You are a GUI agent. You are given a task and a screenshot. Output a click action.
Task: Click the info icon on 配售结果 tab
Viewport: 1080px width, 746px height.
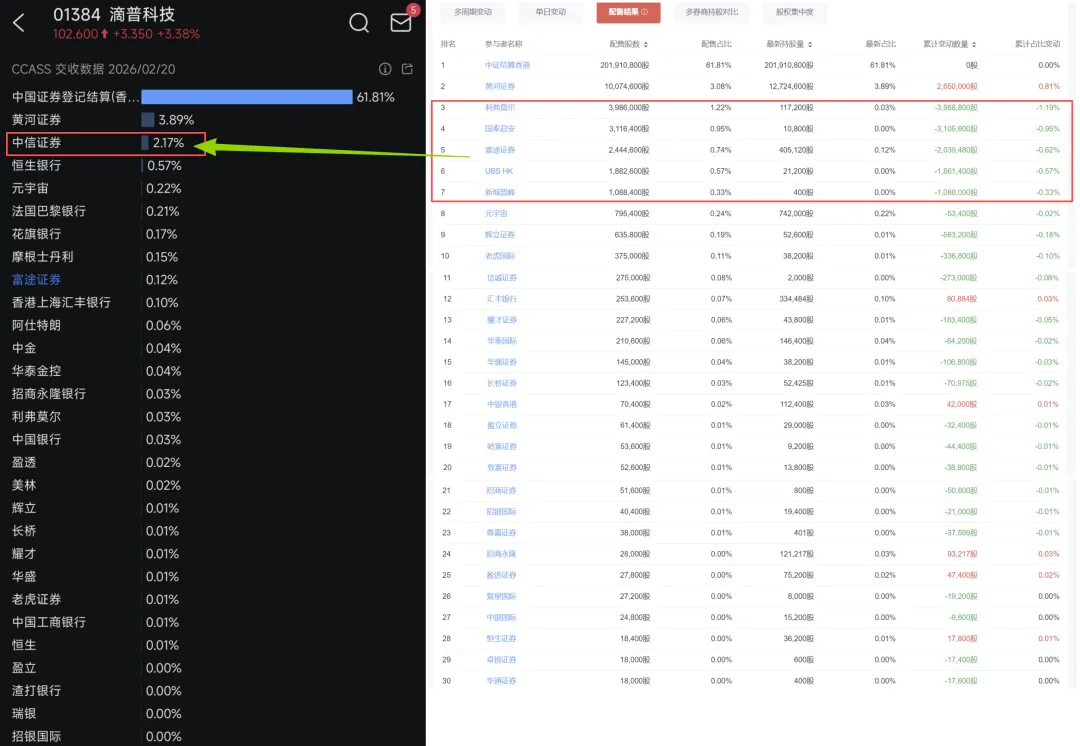click(x=645, y=12)
